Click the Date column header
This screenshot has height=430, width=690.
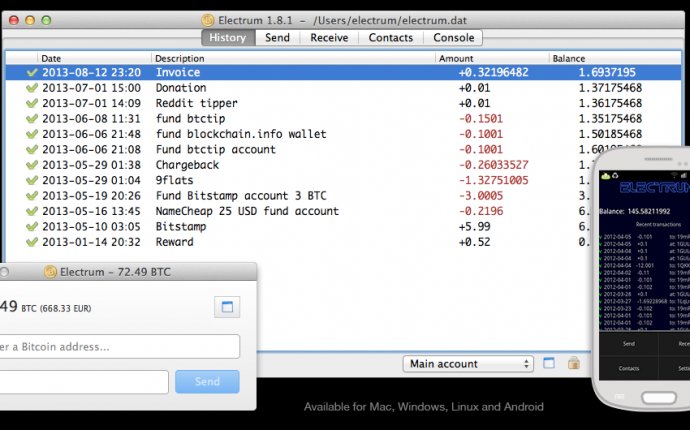tap(95, 59)
